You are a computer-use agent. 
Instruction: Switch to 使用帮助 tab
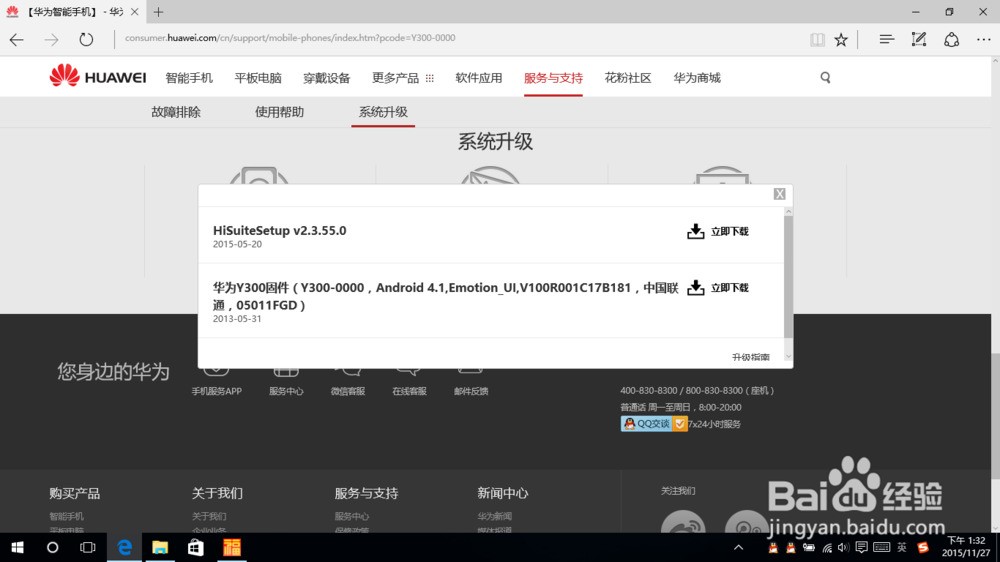point(279,112)
